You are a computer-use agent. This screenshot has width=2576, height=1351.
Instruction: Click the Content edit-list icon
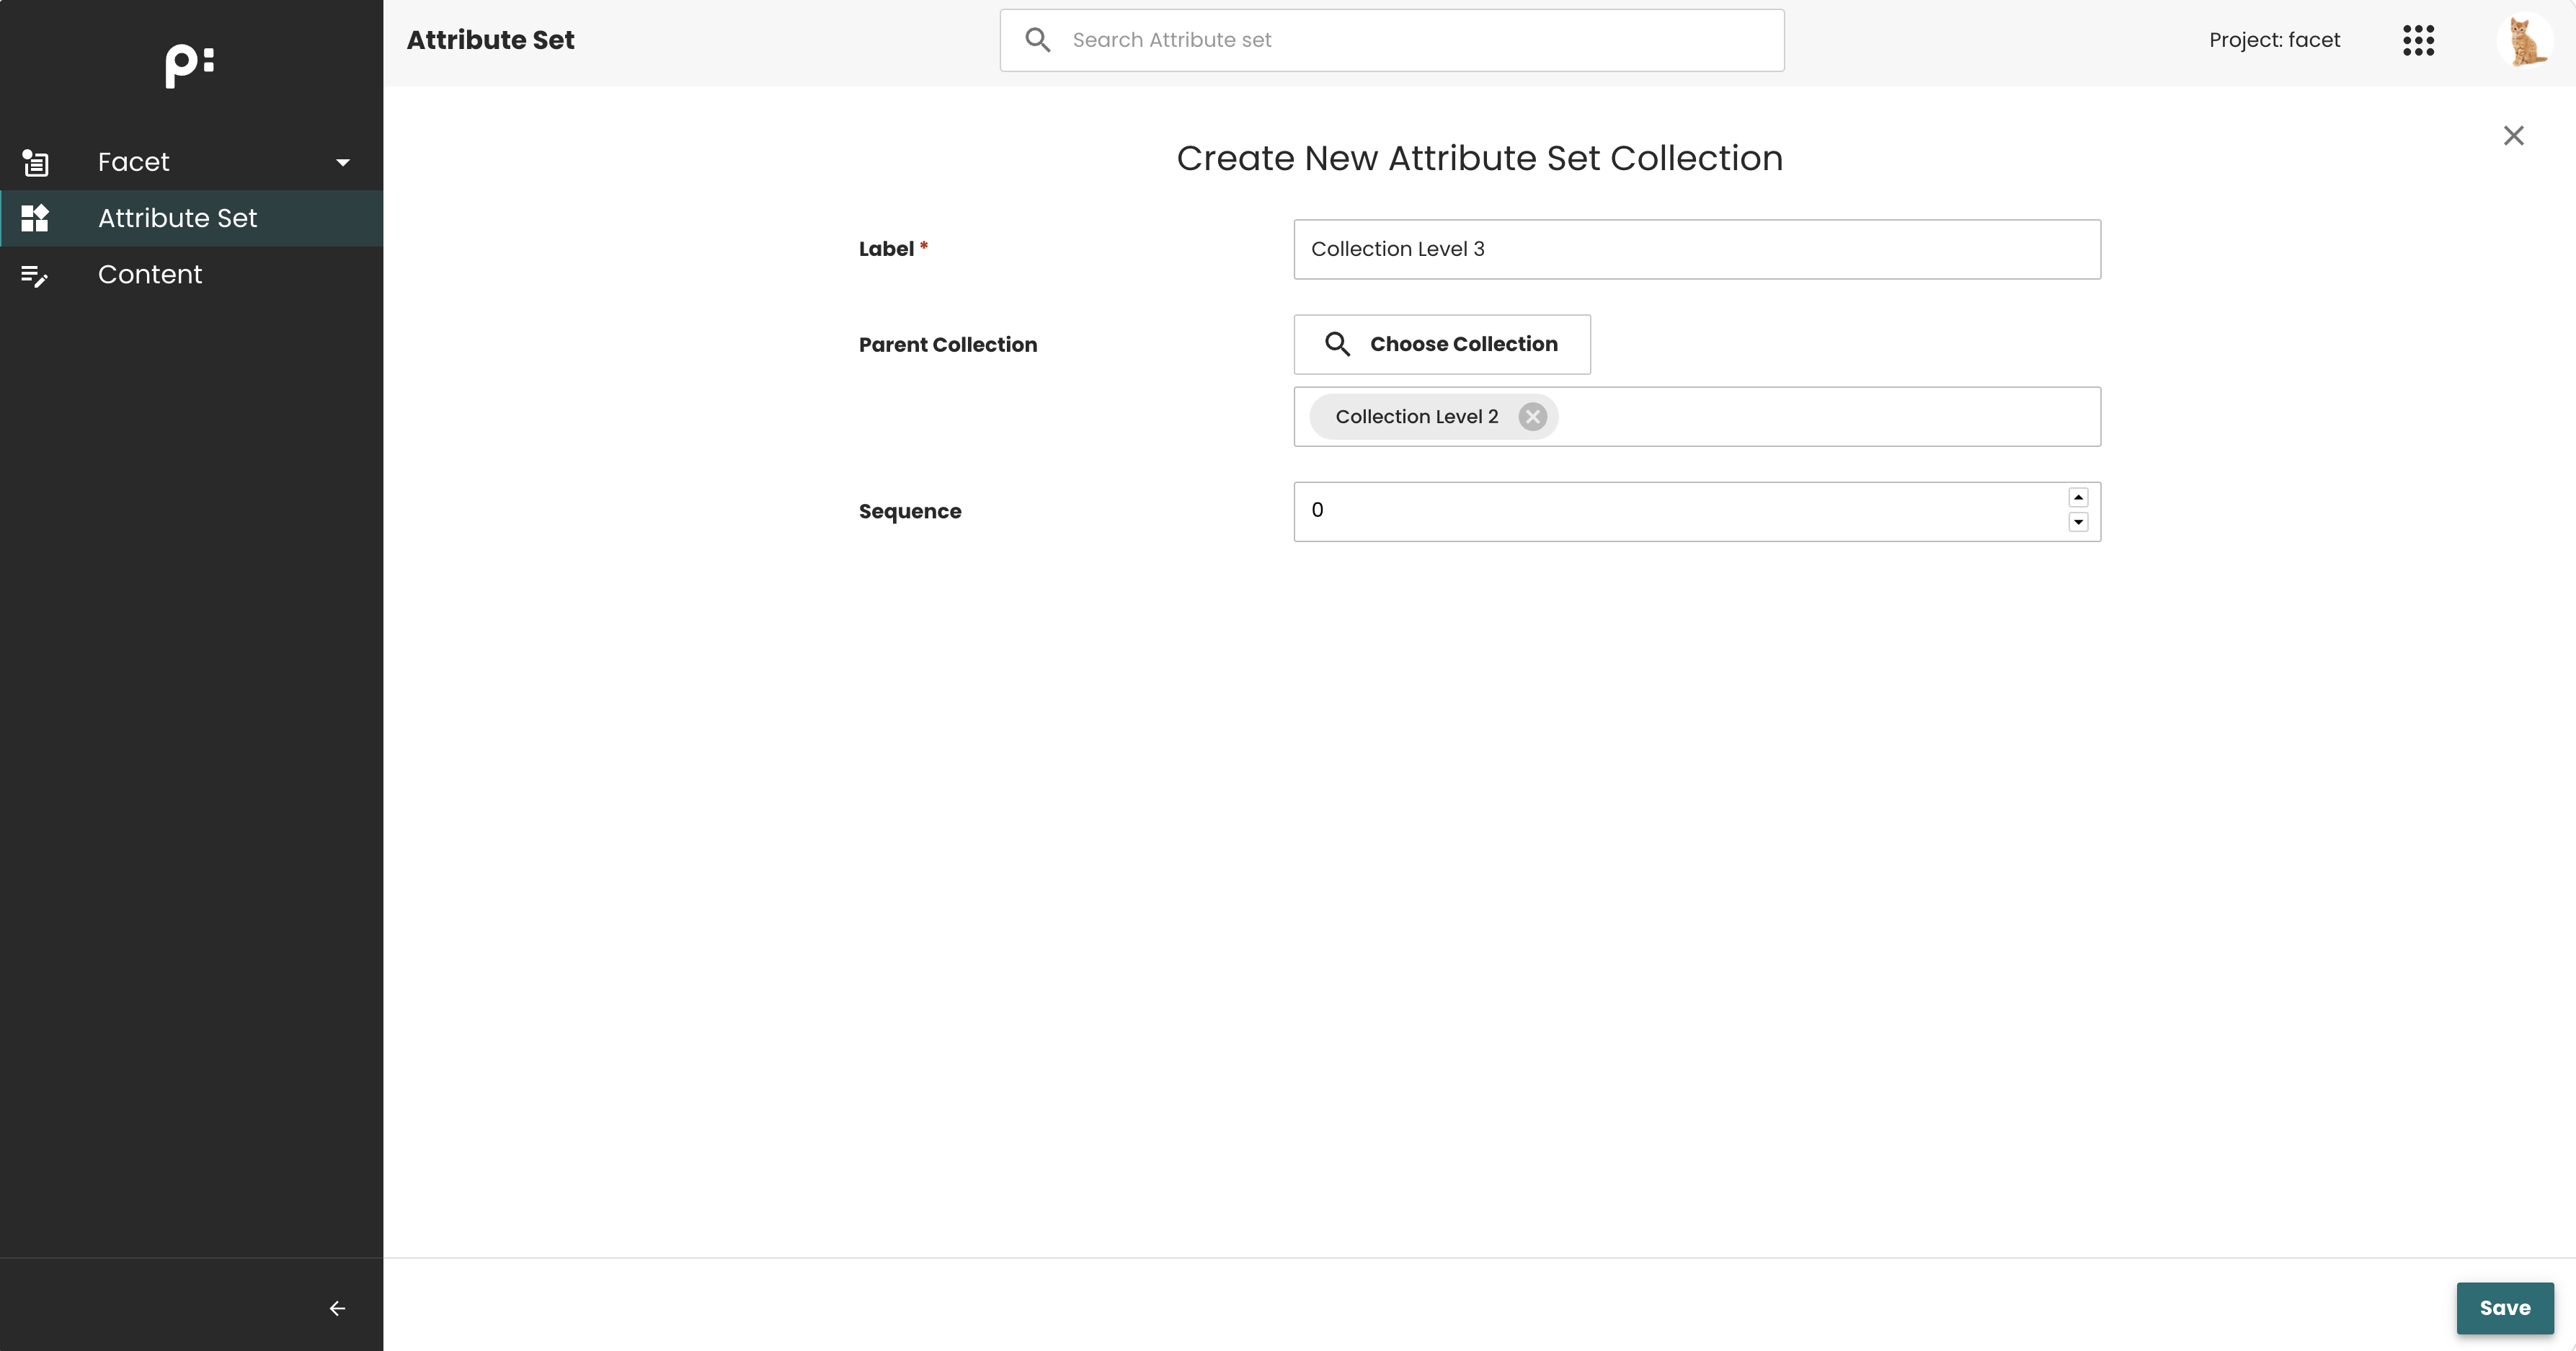(x=35, y=275)
